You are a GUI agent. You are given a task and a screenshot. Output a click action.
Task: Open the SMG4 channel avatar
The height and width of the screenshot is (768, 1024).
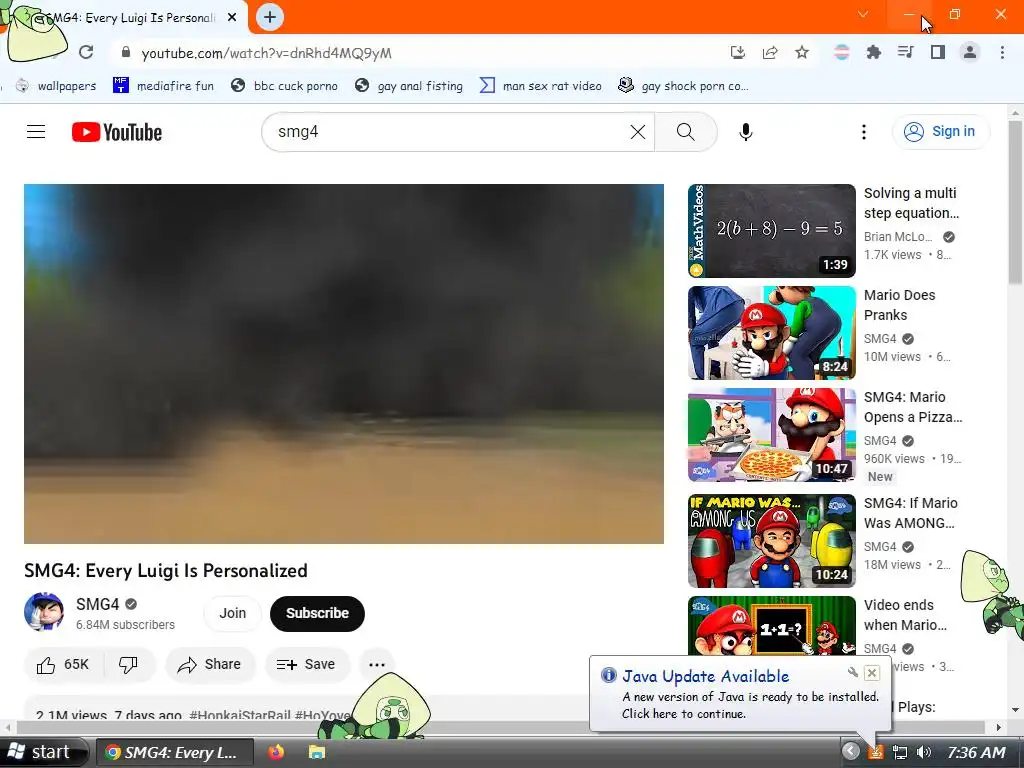pyautogui.click(x=44, y=613)
